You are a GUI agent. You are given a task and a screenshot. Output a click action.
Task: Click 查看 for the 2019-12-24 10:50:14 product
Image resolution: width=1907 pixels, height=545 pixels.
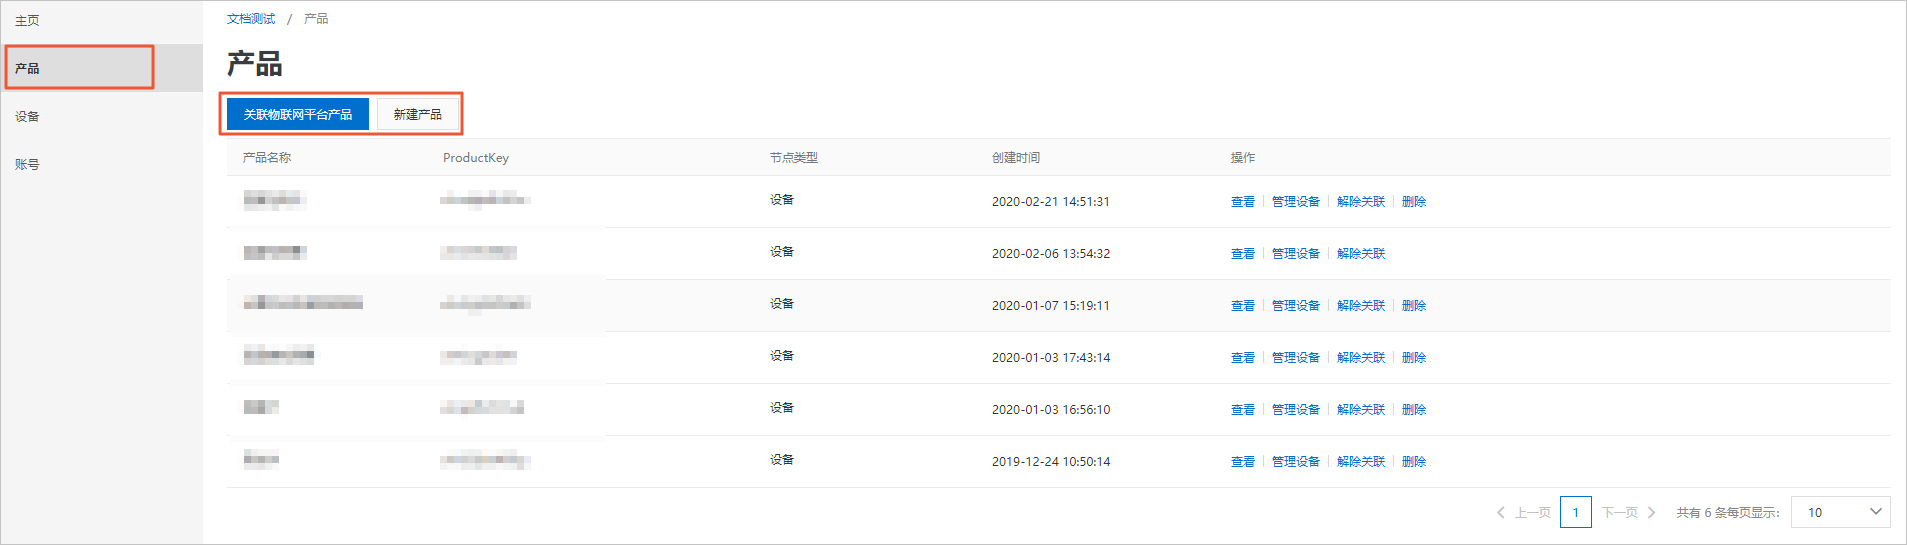[x=1243, y=462]
